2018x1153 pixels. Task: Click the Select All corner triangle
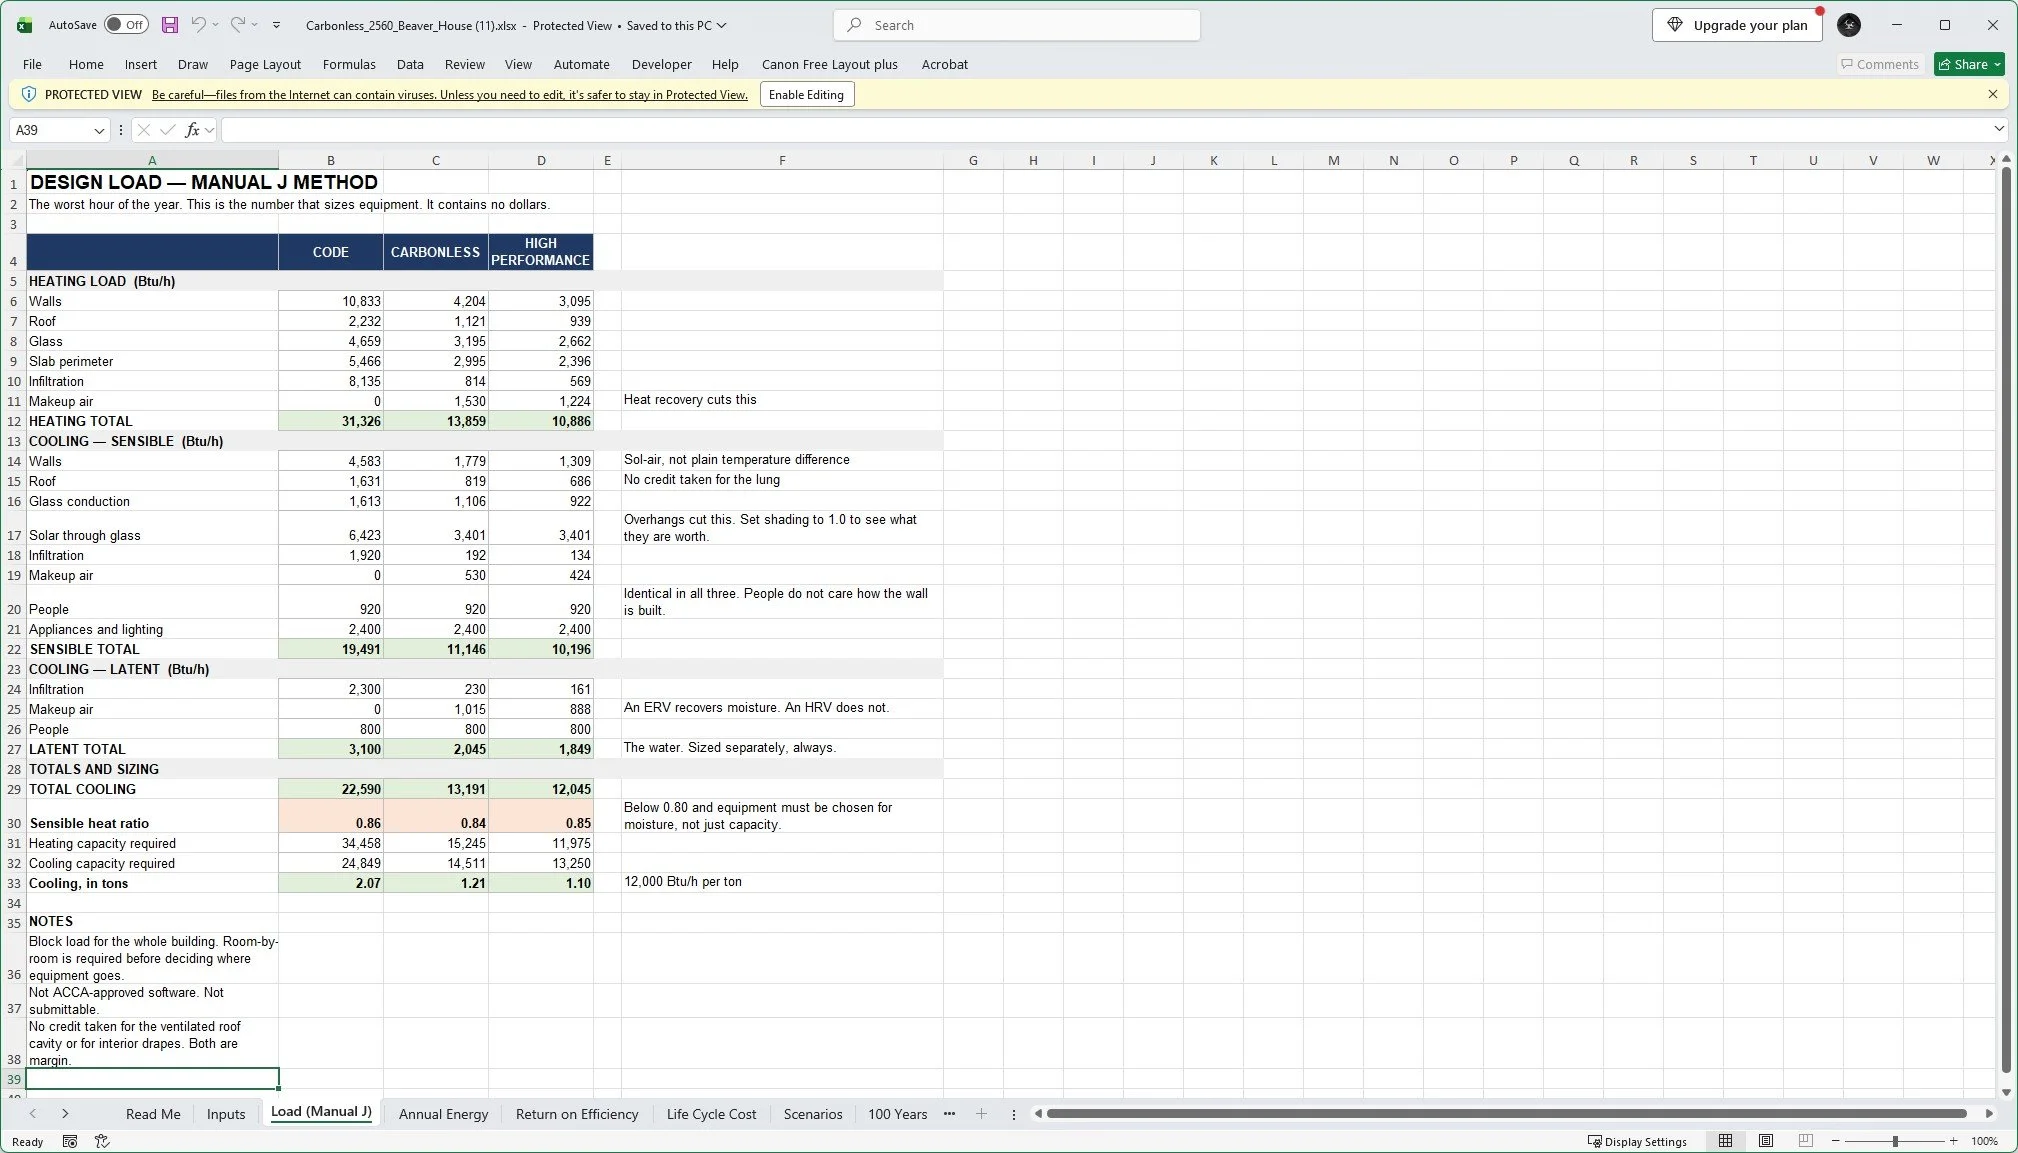tap(17, 160)
